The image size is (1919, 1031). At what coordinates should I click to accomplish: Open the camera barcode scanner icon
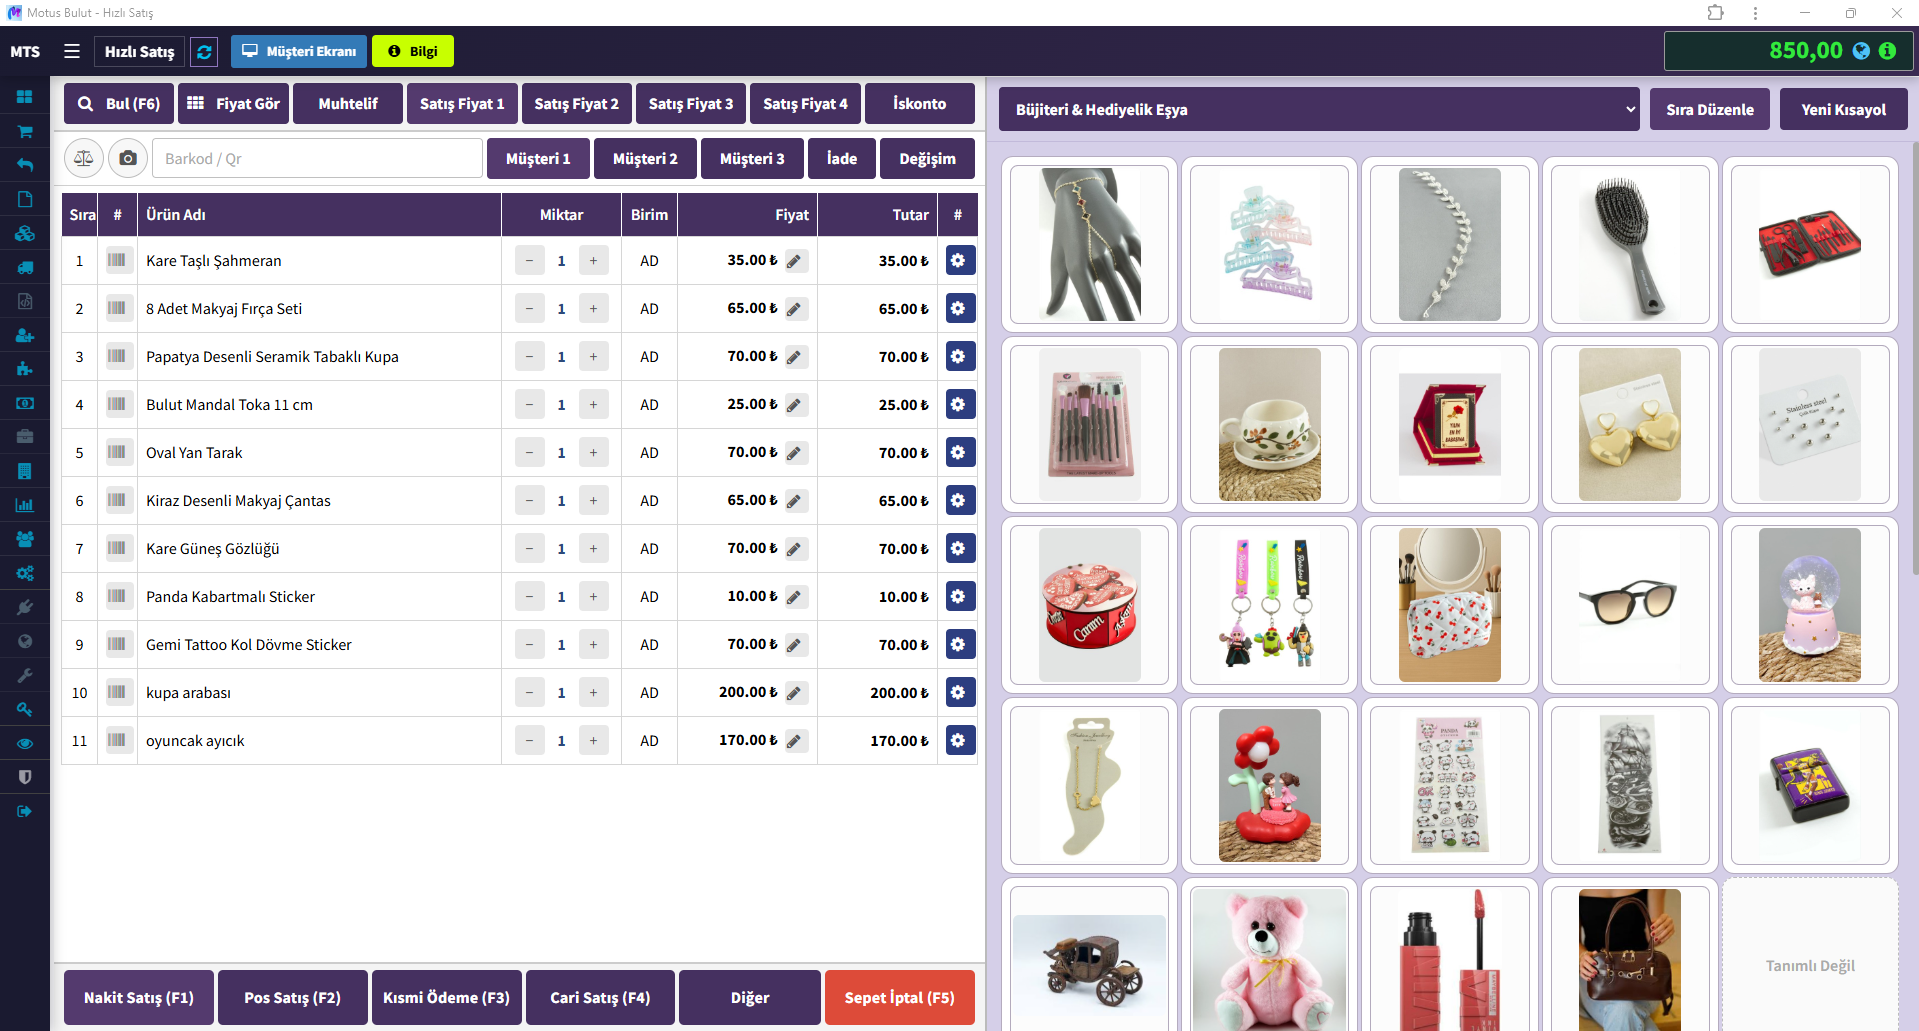128,158
